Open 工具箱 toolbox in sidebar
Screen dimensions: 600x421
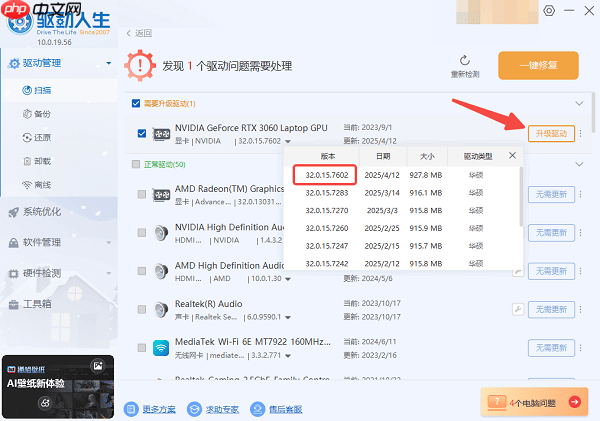point(30,304)
